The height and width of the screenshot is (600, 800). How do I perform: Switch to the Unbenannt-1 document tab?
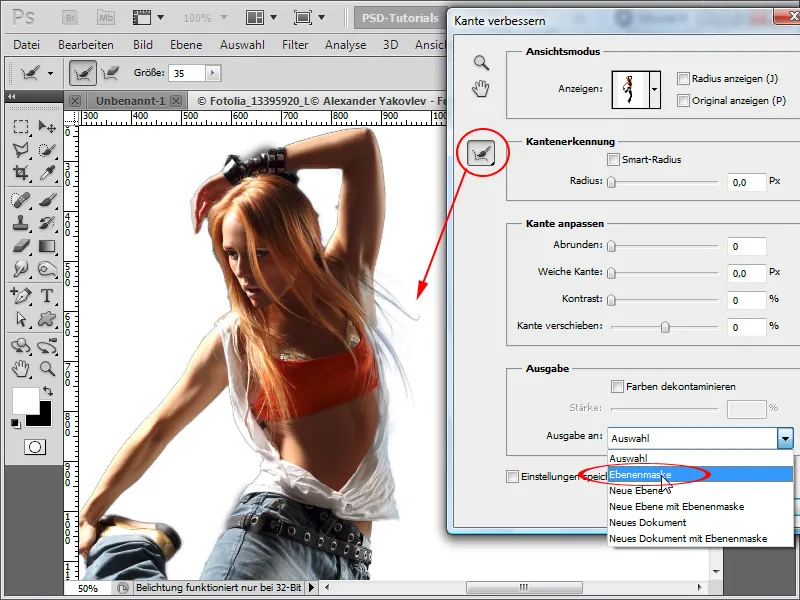pyautogui.click(x=131, y=101)
